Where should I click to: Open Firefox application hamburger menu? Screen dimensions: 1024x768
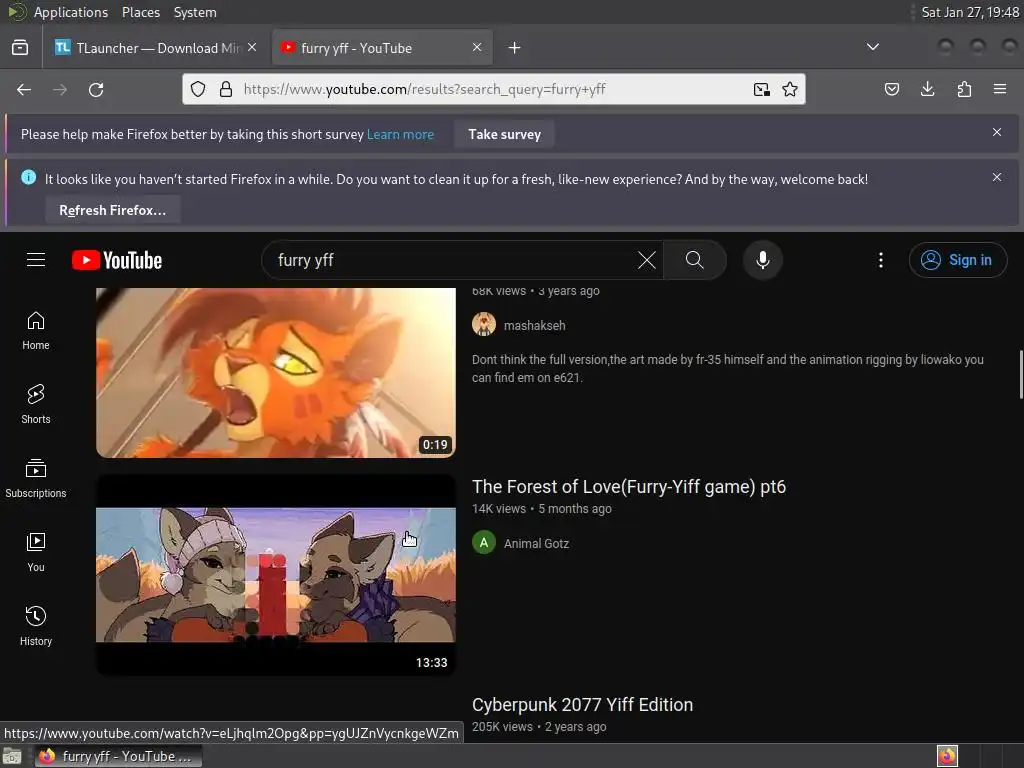1000,89
